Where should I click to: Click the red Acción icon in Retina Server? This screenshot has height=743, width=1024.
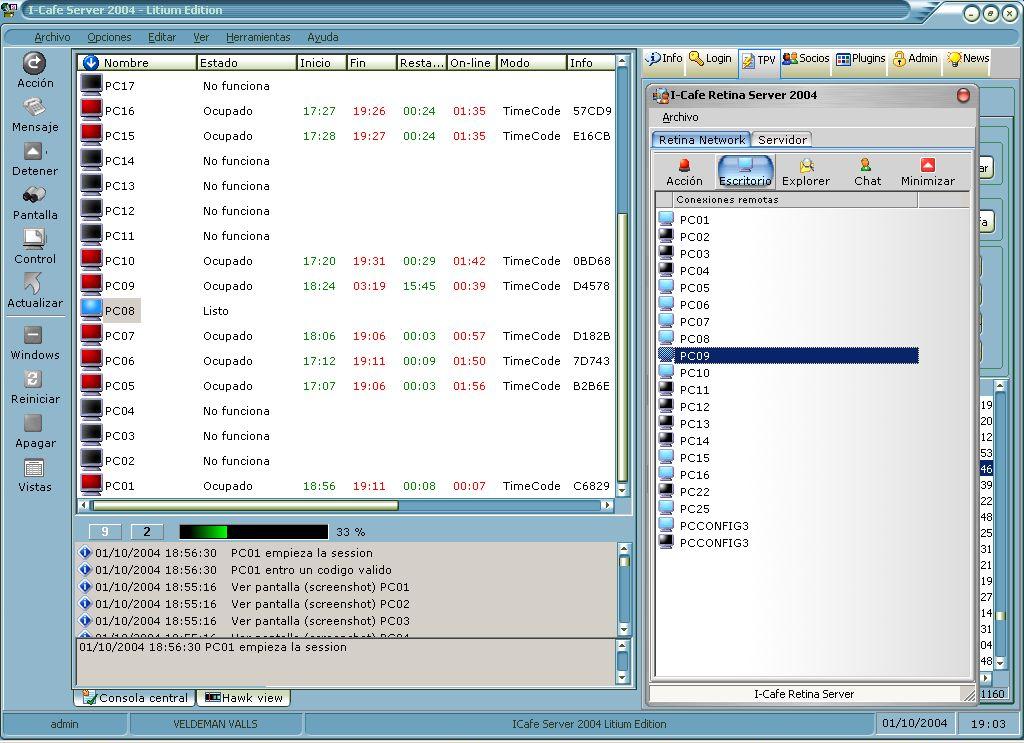(x=684, y=165)
